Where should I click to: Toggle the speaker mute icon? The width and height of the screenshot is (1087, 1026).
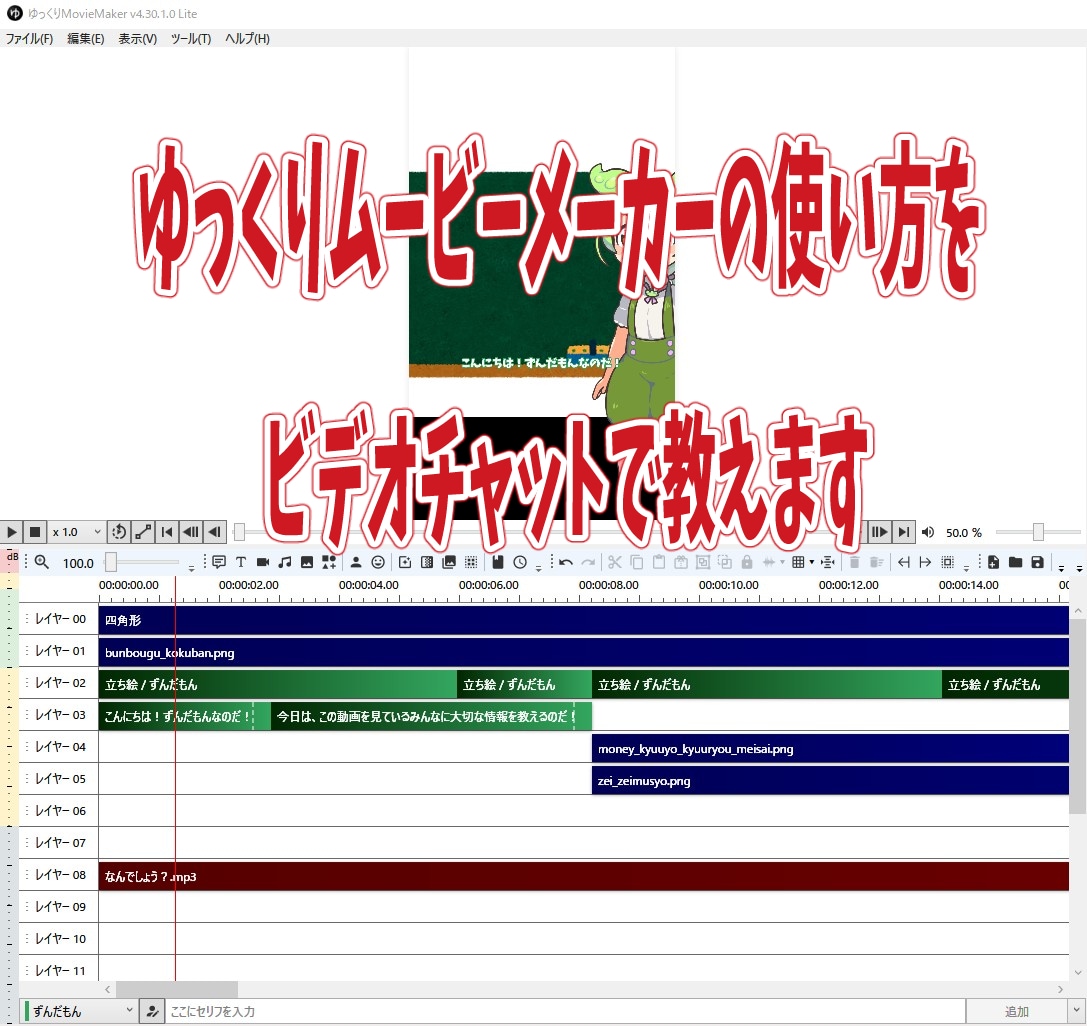928,532
